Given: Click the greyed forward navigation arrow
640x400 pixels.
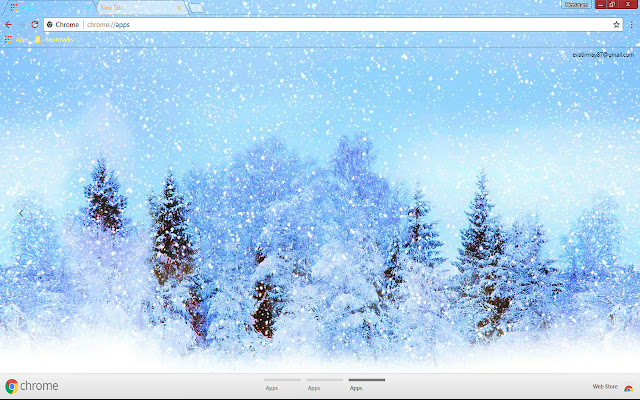Looking at the screenshot, I should click(22, 24).
